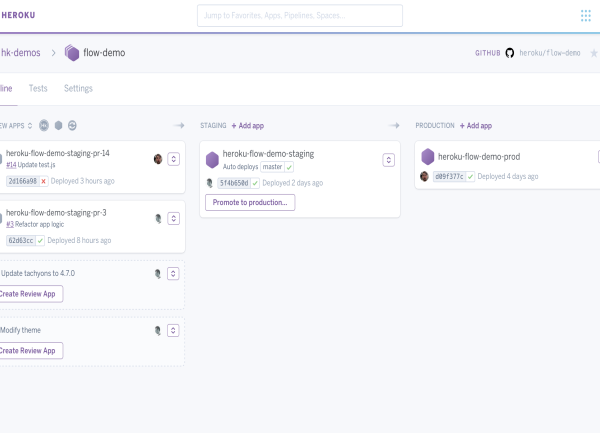Switch to the Settings tab

pyautogui.click(x=78, y=88)
